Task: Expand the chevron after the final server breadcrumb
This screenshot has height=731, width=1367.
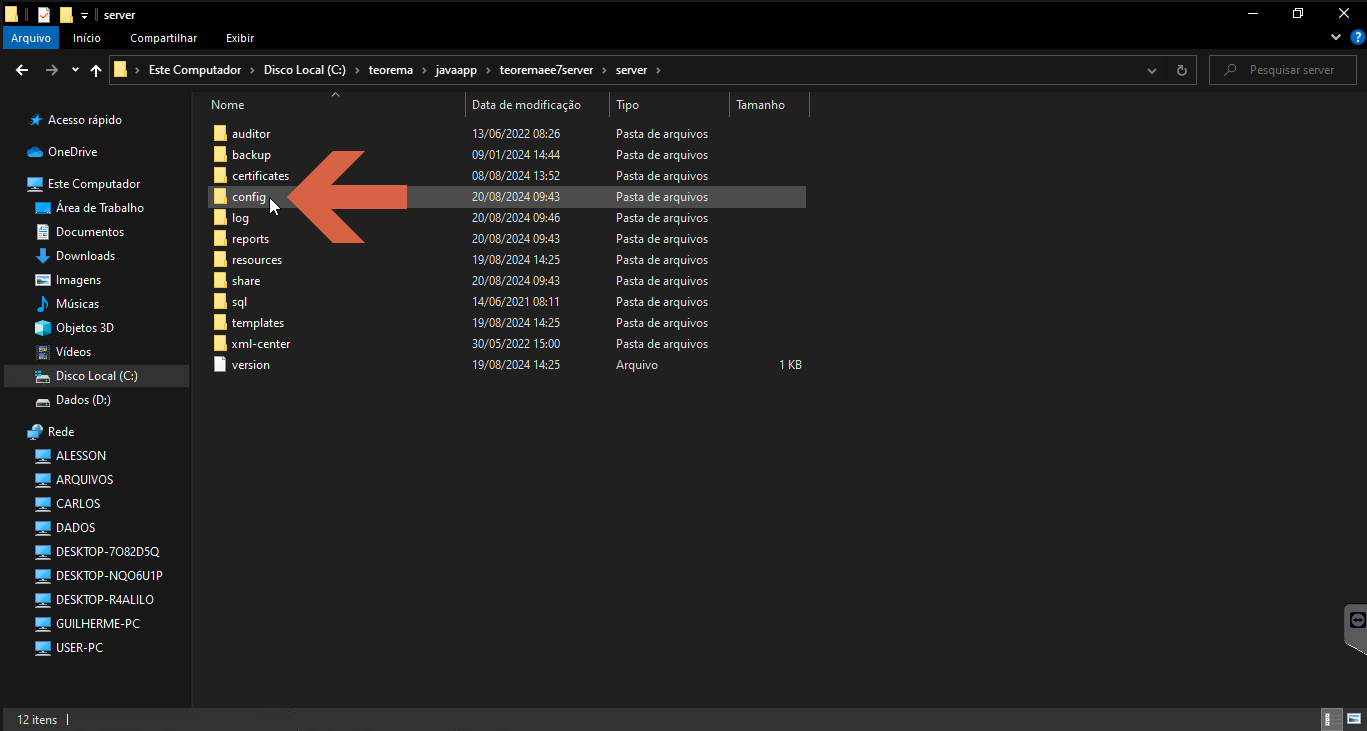Action: coord(658,70)
